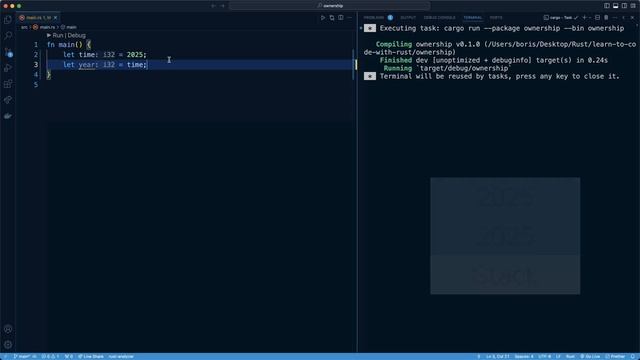Create a new terminal with plus icon
This screenshot has width=640, height=360.
point(584,18)
